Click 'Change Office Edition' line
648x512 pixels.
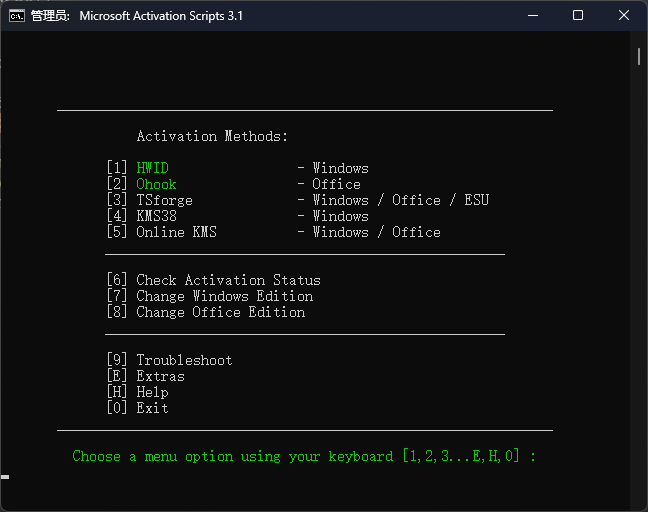(x=206, y=312)
